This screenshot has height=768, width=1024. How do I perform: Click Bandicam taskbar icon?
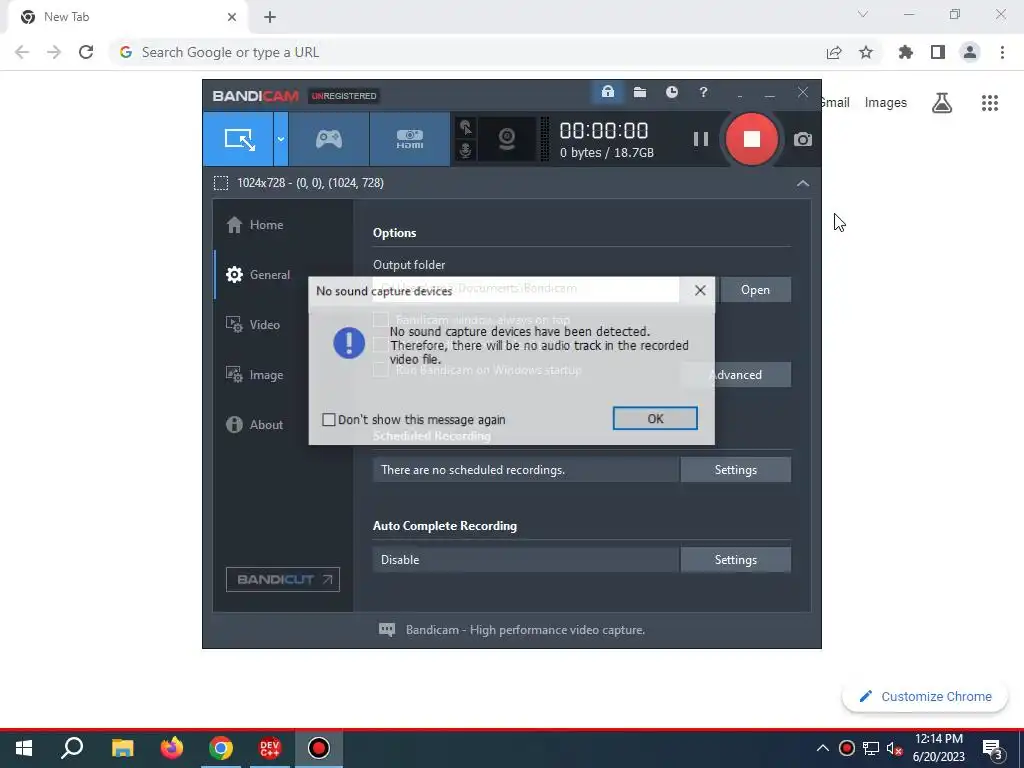[x=319, y=748]
